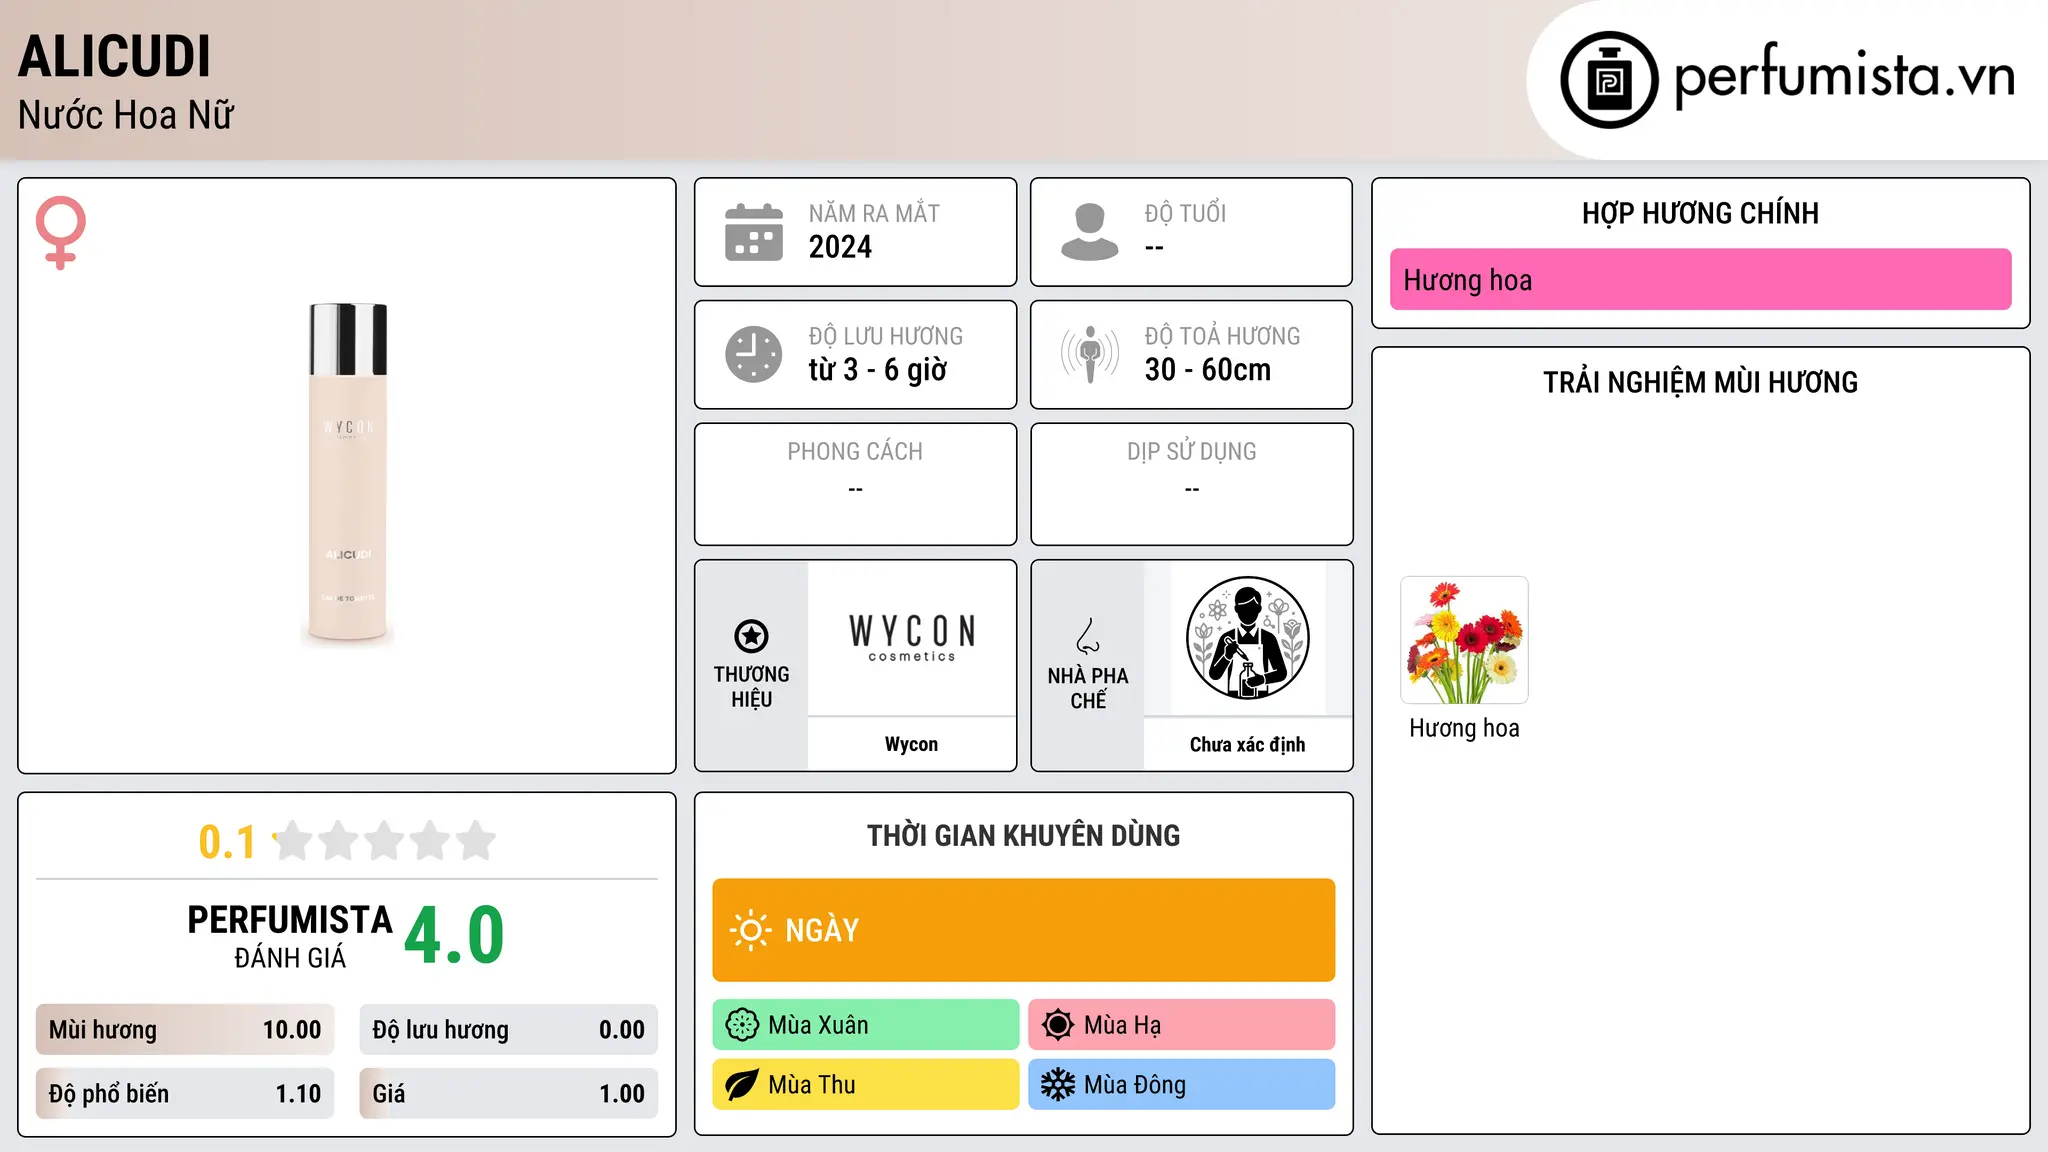Image resolution: width=2048 pixels, height=1152 pixels.
Task: Click the star badge icon above Thương hiệu
Action: pos(751,636)
